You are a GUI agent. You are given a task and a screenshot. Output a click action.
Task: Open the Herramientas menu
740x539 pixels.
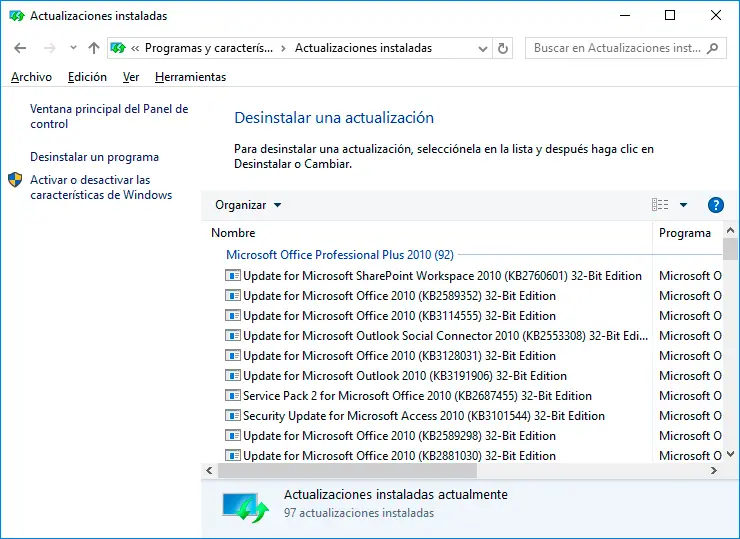pyautogui.click(x=190, y=77)
